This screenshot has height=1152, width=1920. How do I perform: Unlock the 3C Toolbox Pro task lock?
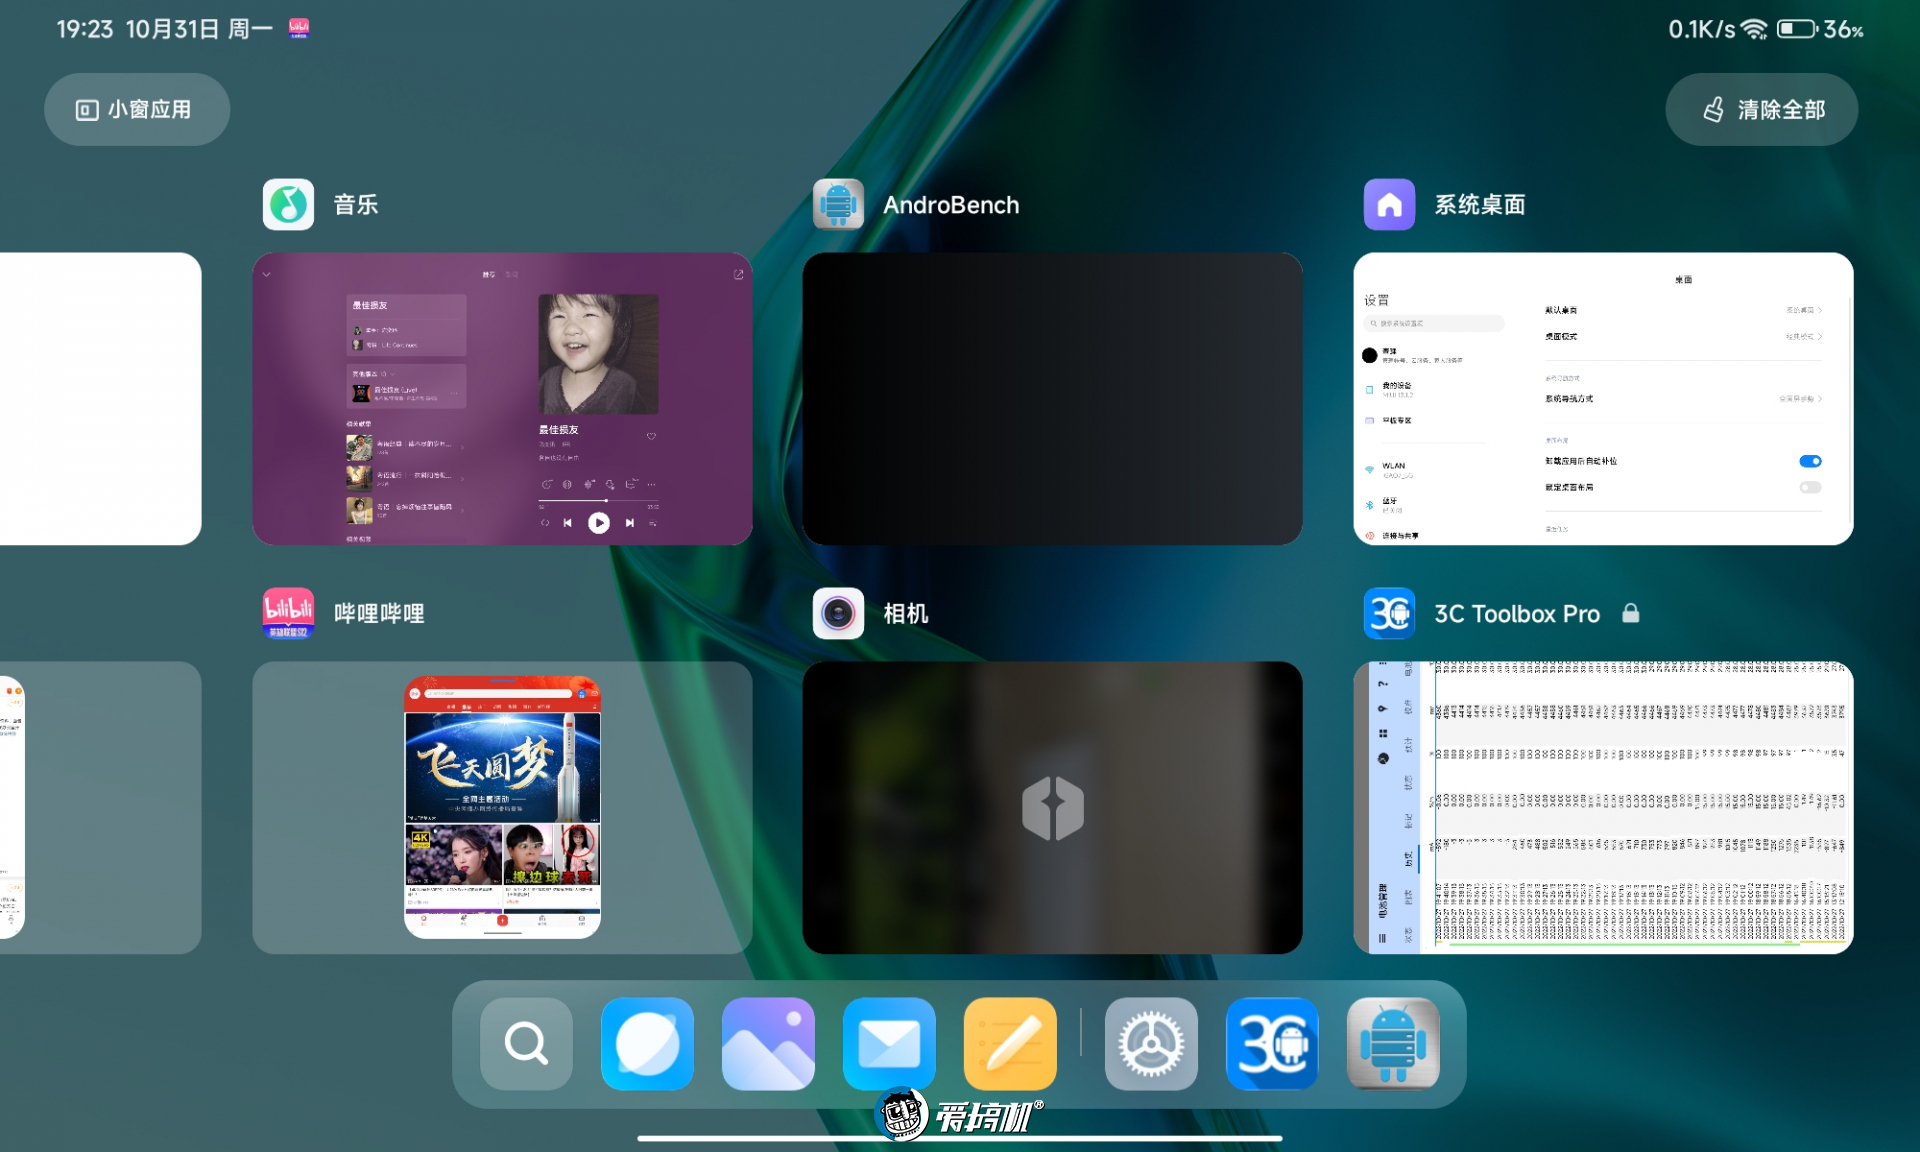(x=1632, y=613)
